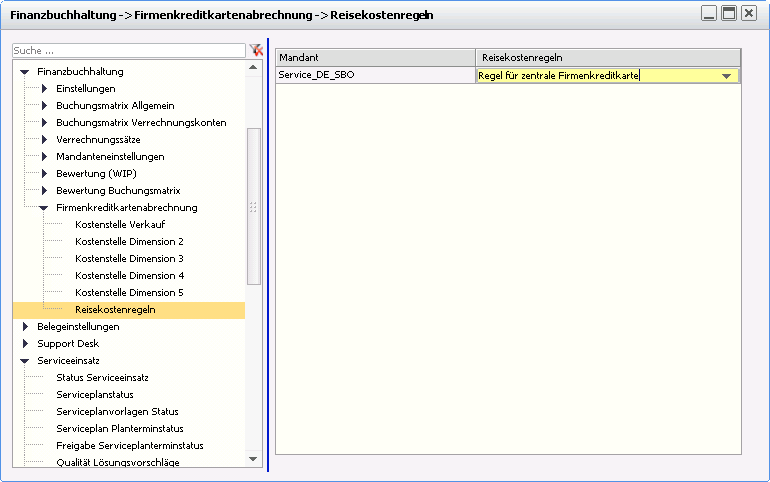770x482 pixels.
Task: Type in the Suche search field
Action: [x=128, y=50]
